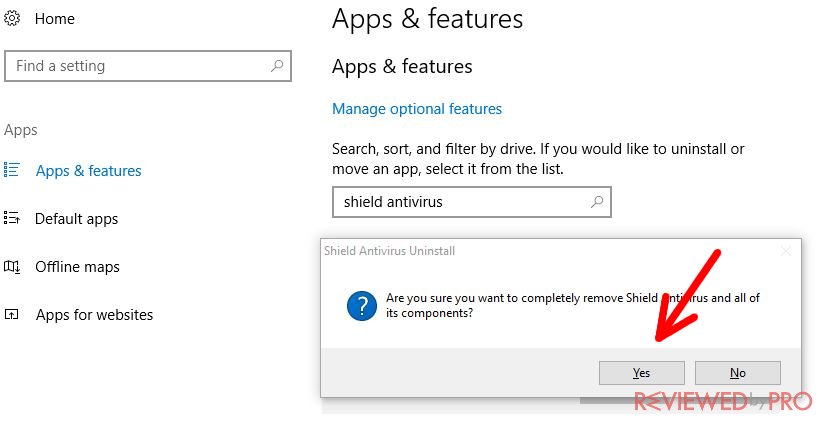The height and width of the screenshot is (421, 825).
Task: Click the Apps & features list icon
Action: pos(12,170)
